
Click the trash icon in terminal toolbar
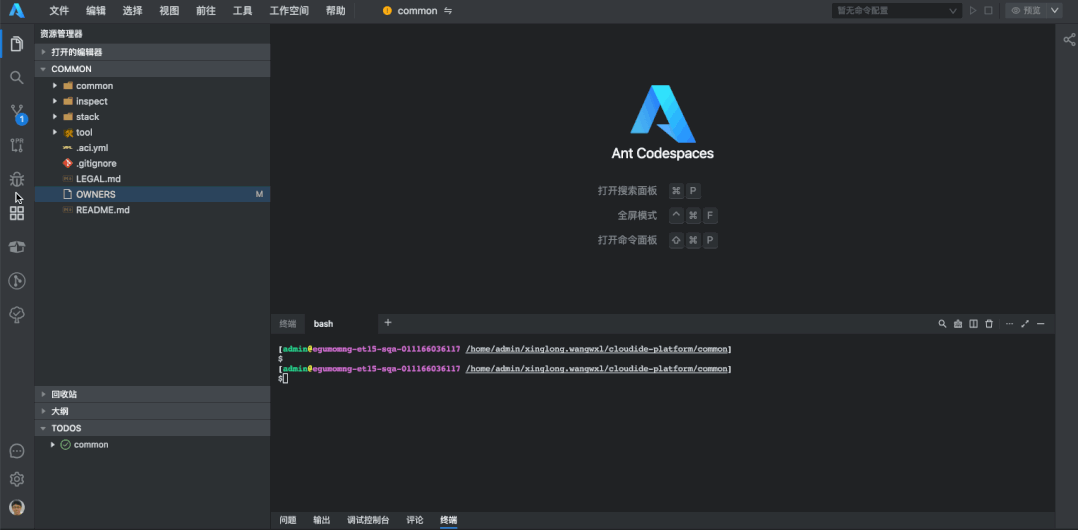989,324
